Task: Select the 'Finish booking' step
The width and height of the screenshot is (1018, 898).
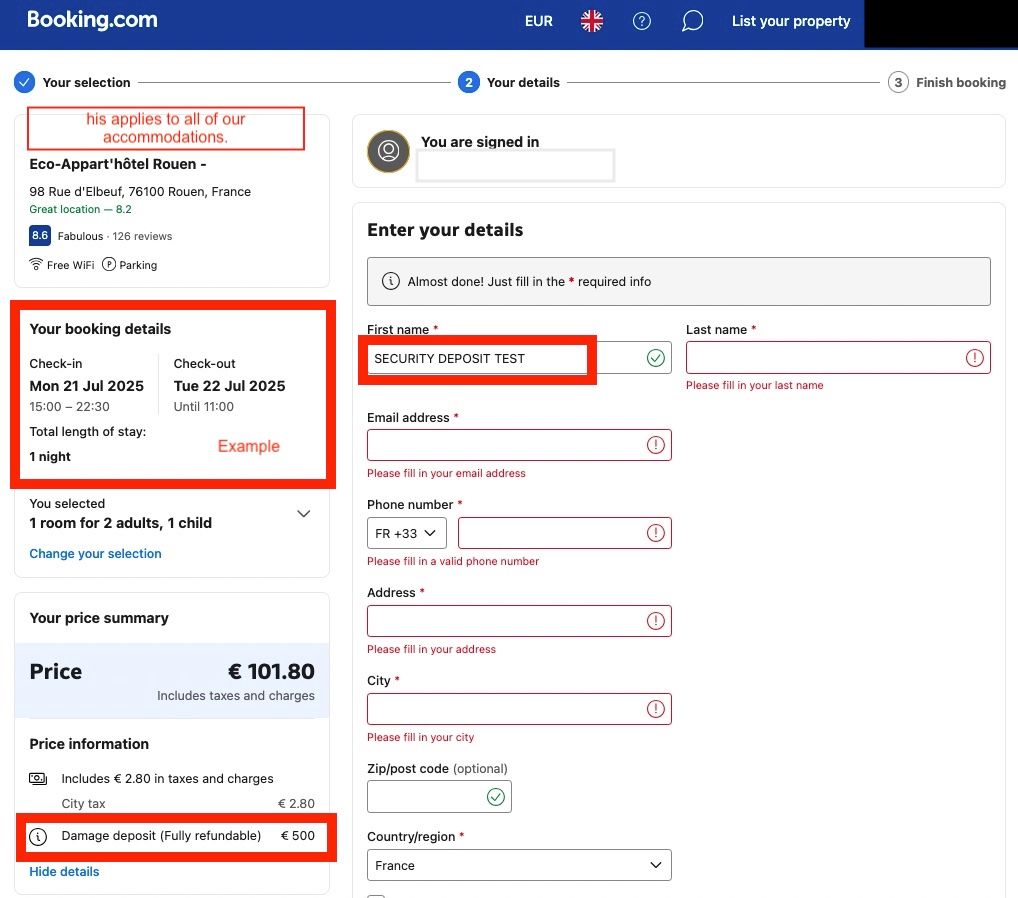Action: (x=960, y=82)
